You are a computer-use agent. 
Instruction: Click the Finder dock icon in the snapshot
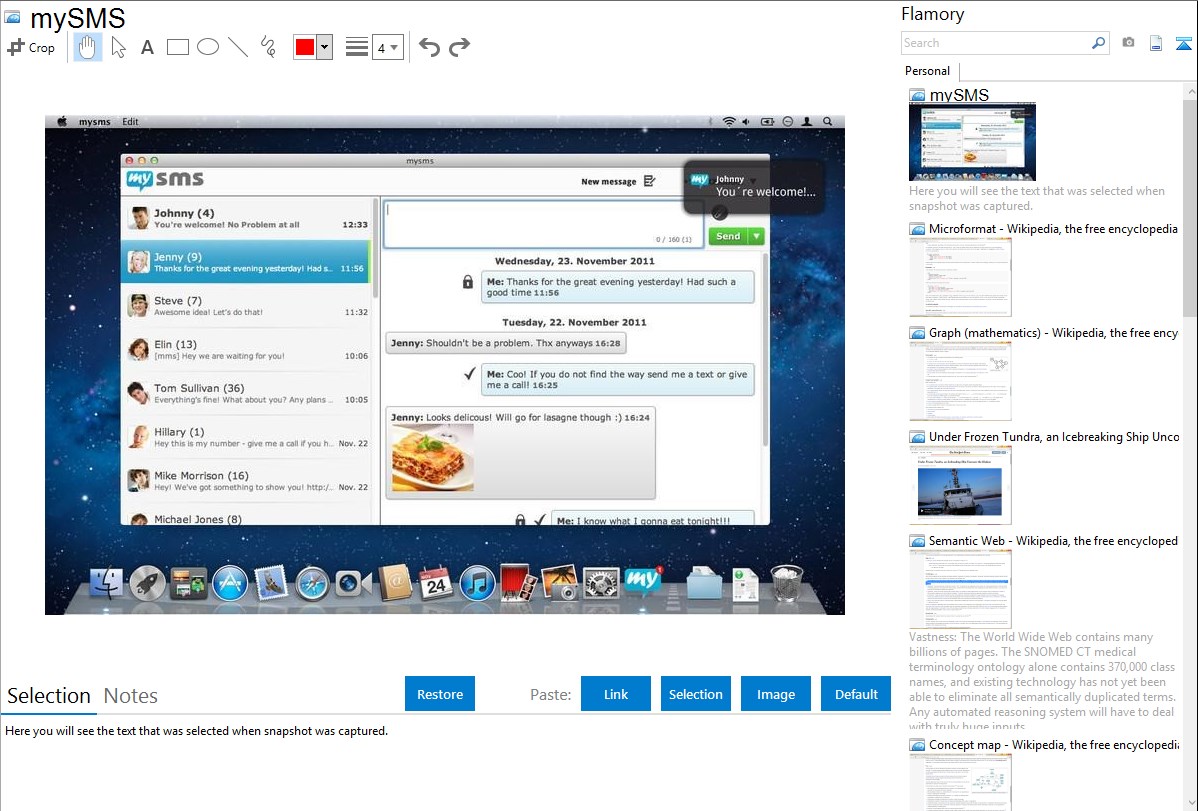[x=106, y=584]
